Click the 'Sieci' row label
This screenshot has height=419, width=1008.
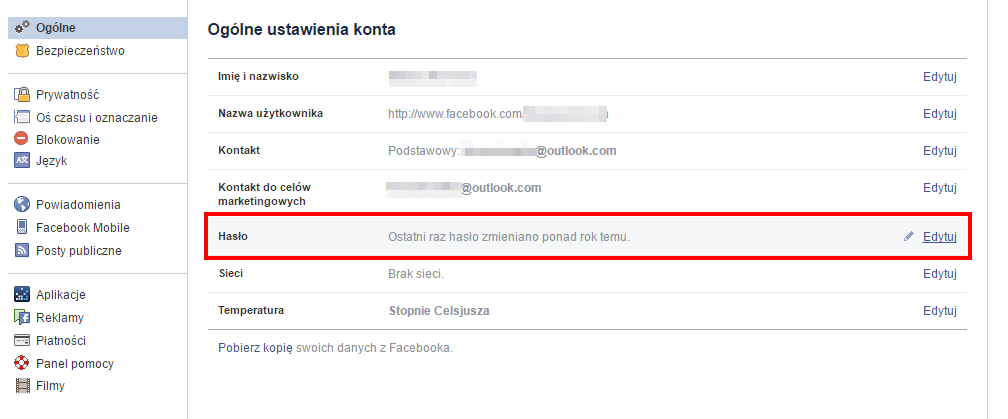click(x=231, y=273)
